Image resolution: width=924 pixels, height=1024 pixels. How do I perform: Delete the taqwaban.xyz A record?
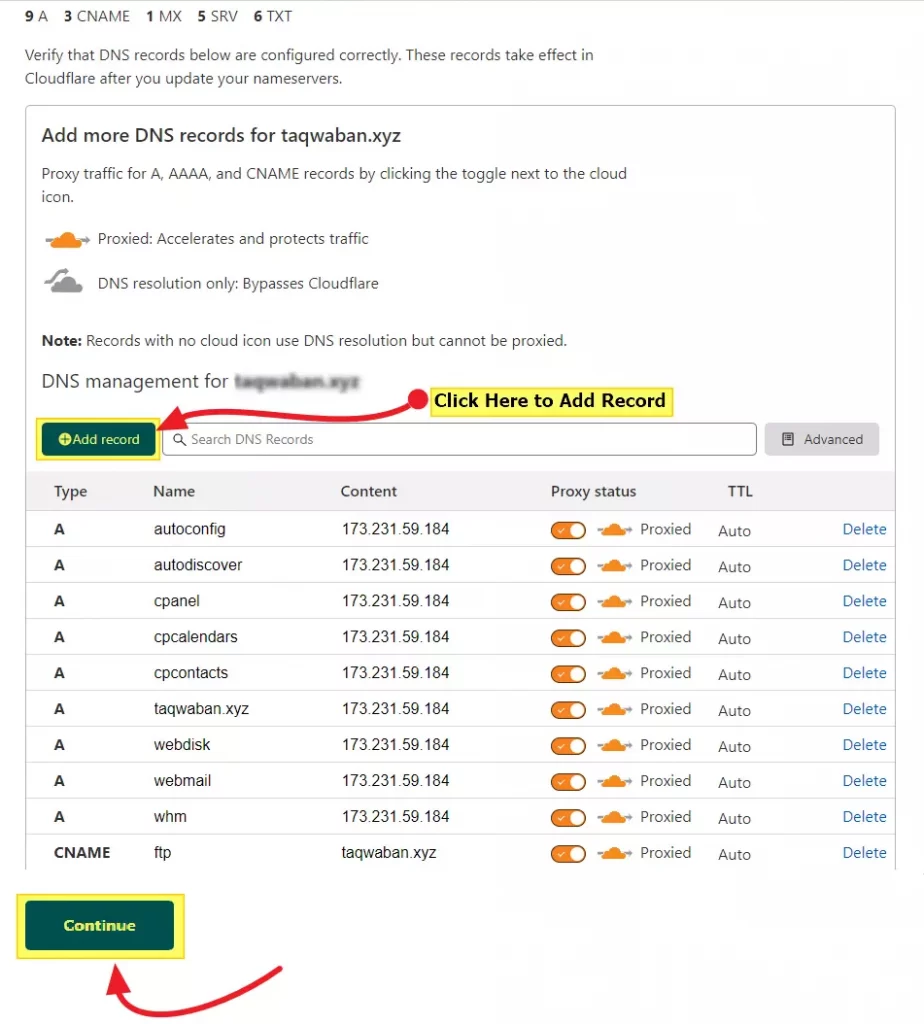864,709
